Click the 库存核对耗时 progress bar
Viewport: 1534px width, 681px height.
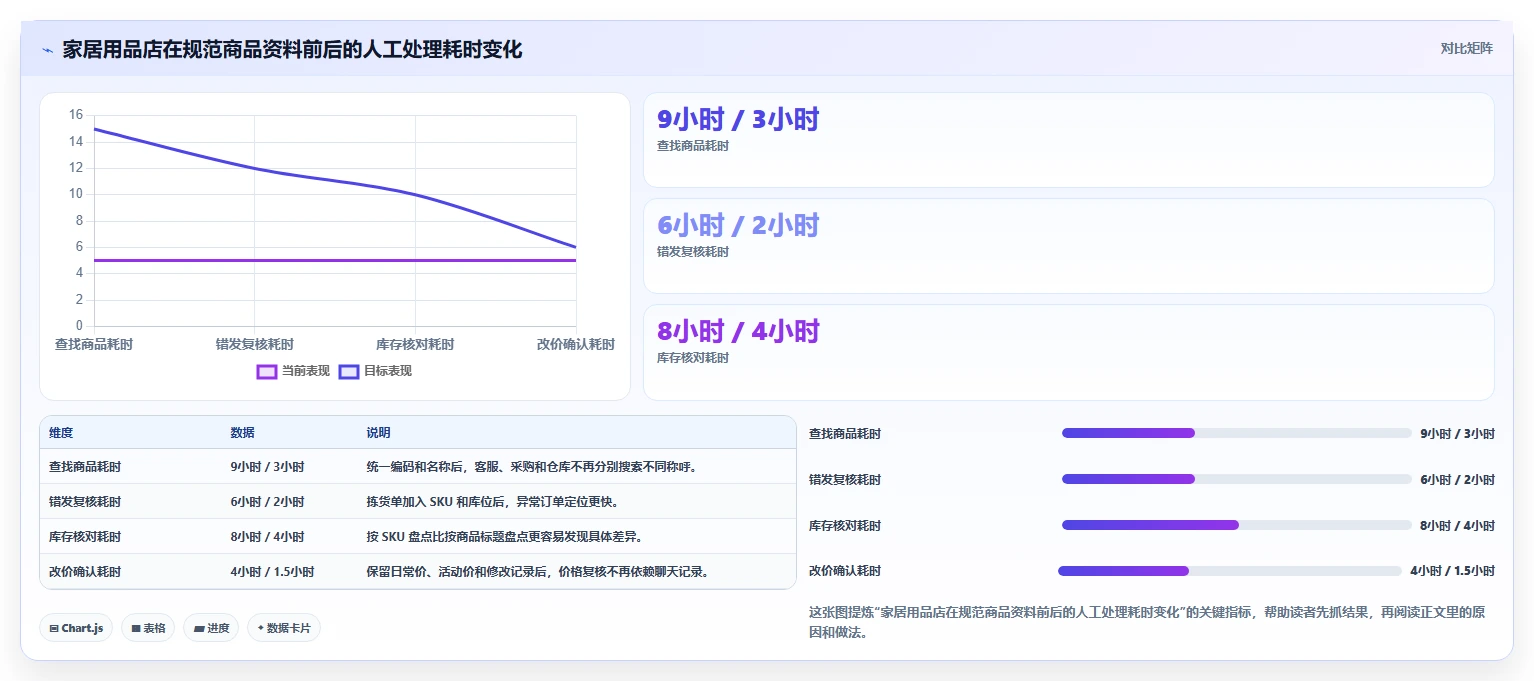click(x=1236, y=525)
